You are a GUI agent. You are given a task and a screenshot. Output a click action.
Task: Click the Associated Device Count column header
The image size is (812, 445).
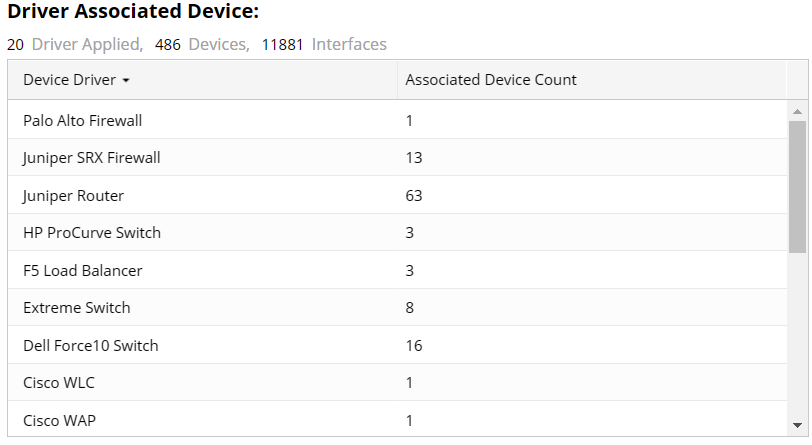click(x=491, y=80)
